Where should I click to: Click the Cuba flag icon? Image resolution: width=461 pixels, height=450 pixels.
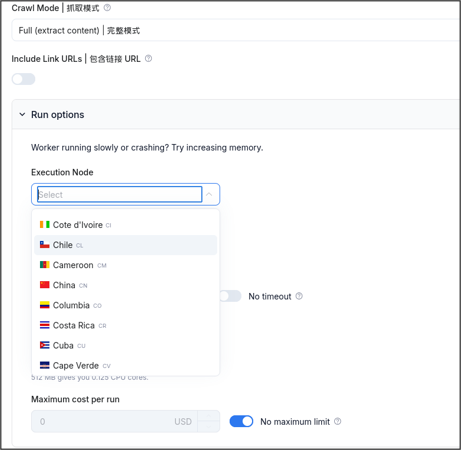(45, 345)
